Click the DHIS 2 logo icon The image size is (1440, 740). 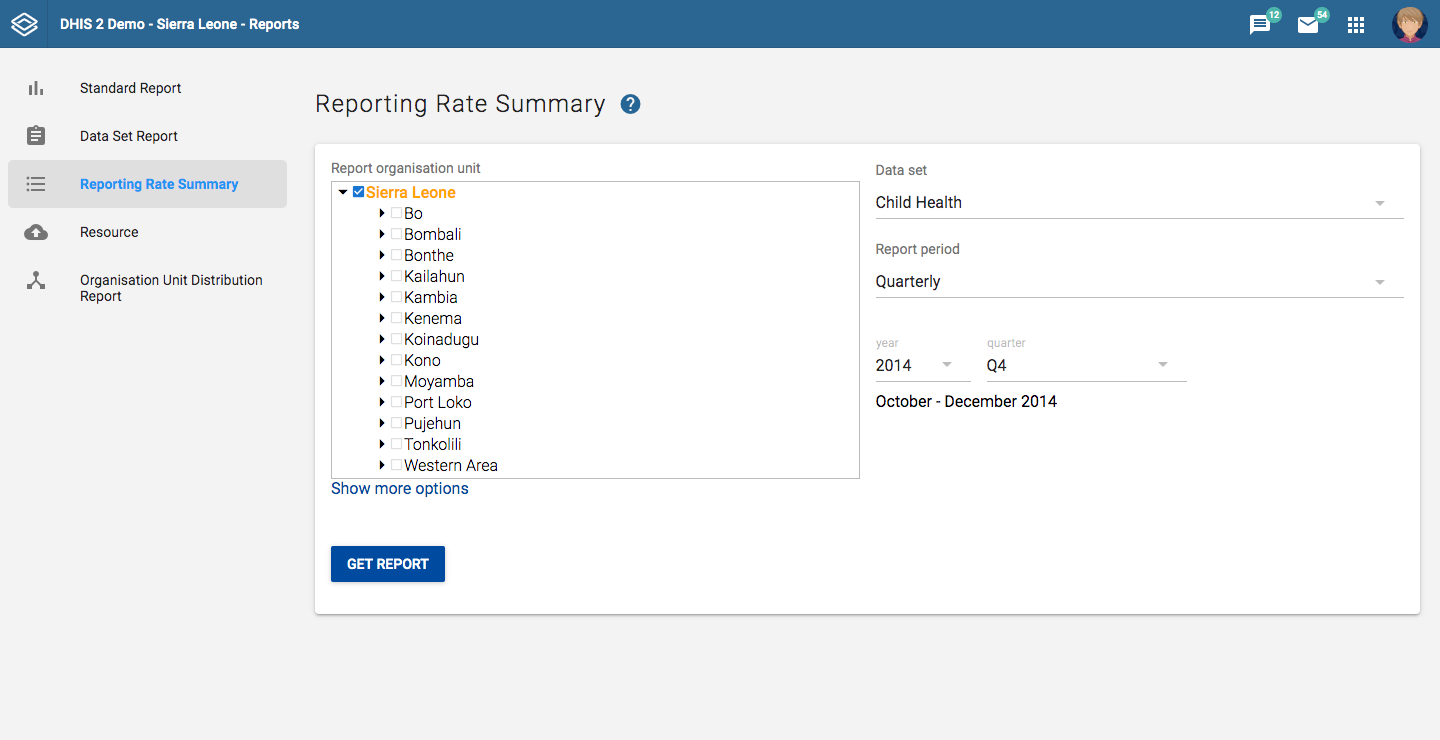tap(24, 24)
